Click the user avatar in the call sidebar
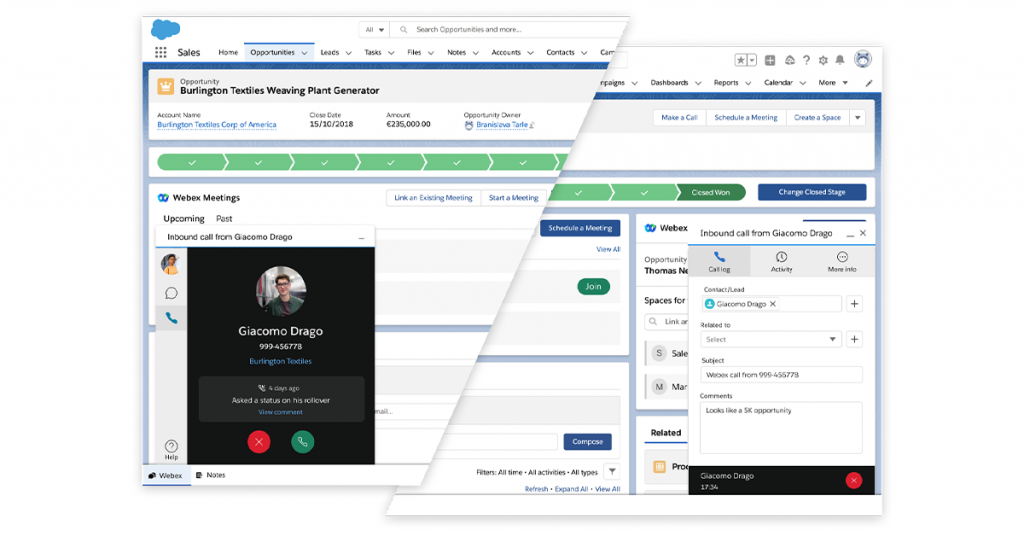The width and height of the screenshot is (1024, 536). (x=170, y=264)
